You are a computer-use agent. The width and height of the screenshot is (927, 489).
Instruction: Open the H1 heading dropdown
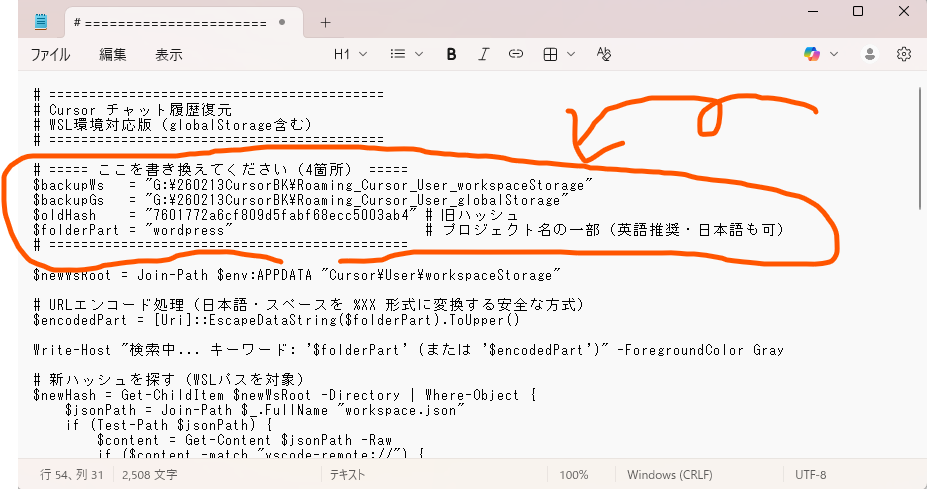(350, 54)
